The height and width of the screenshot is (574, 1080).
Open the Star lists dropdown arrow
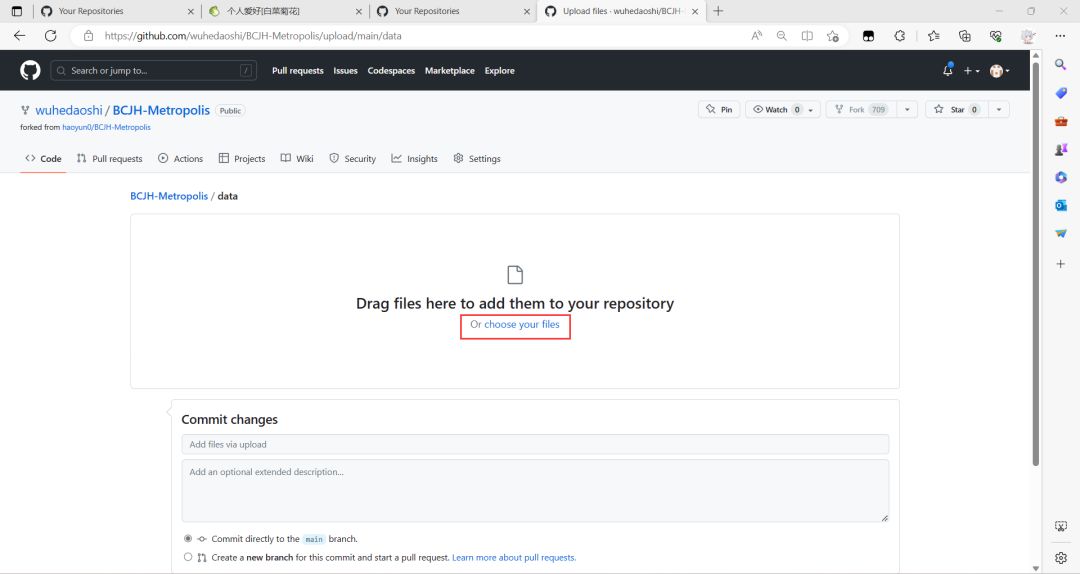[999, 110]
